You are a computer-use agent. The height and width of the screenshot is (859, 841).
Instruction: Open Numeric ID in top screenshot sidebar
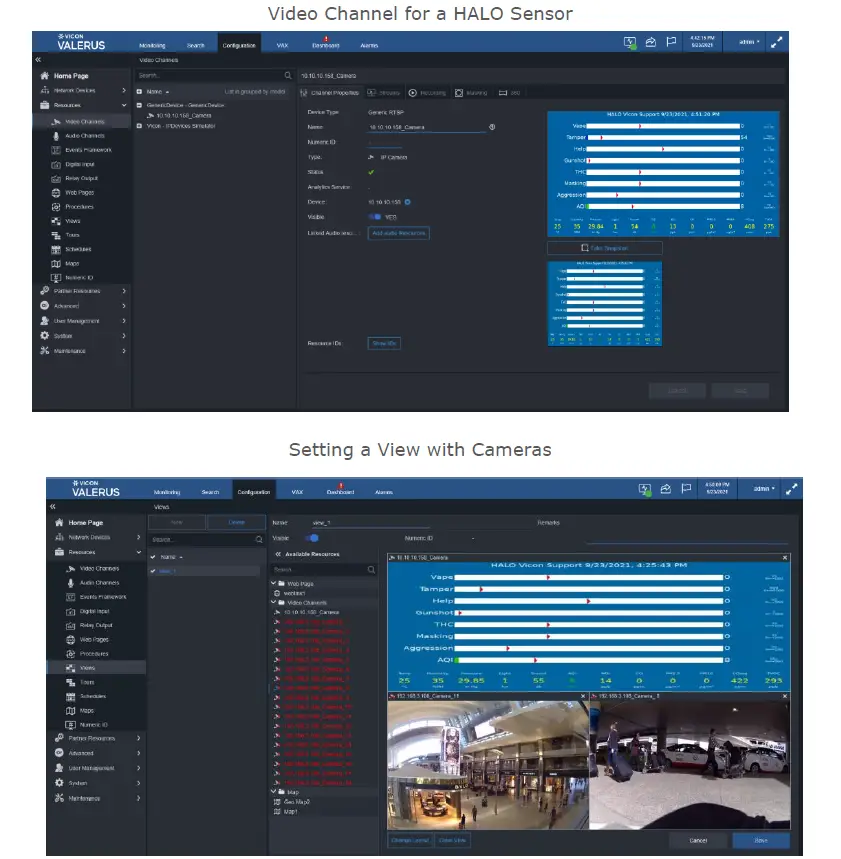[79, 277]
